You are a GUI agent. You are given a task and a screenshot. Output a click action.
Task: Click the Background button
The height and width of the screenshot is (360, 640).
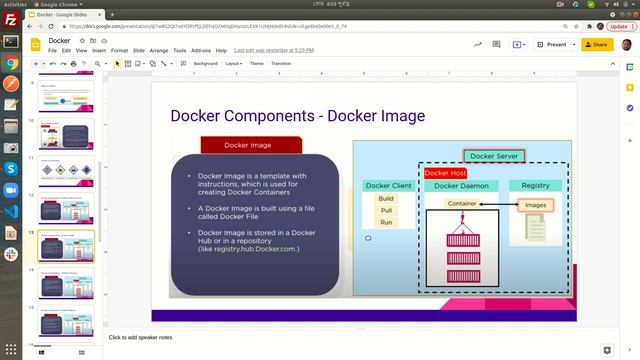(x=206, y=64)
